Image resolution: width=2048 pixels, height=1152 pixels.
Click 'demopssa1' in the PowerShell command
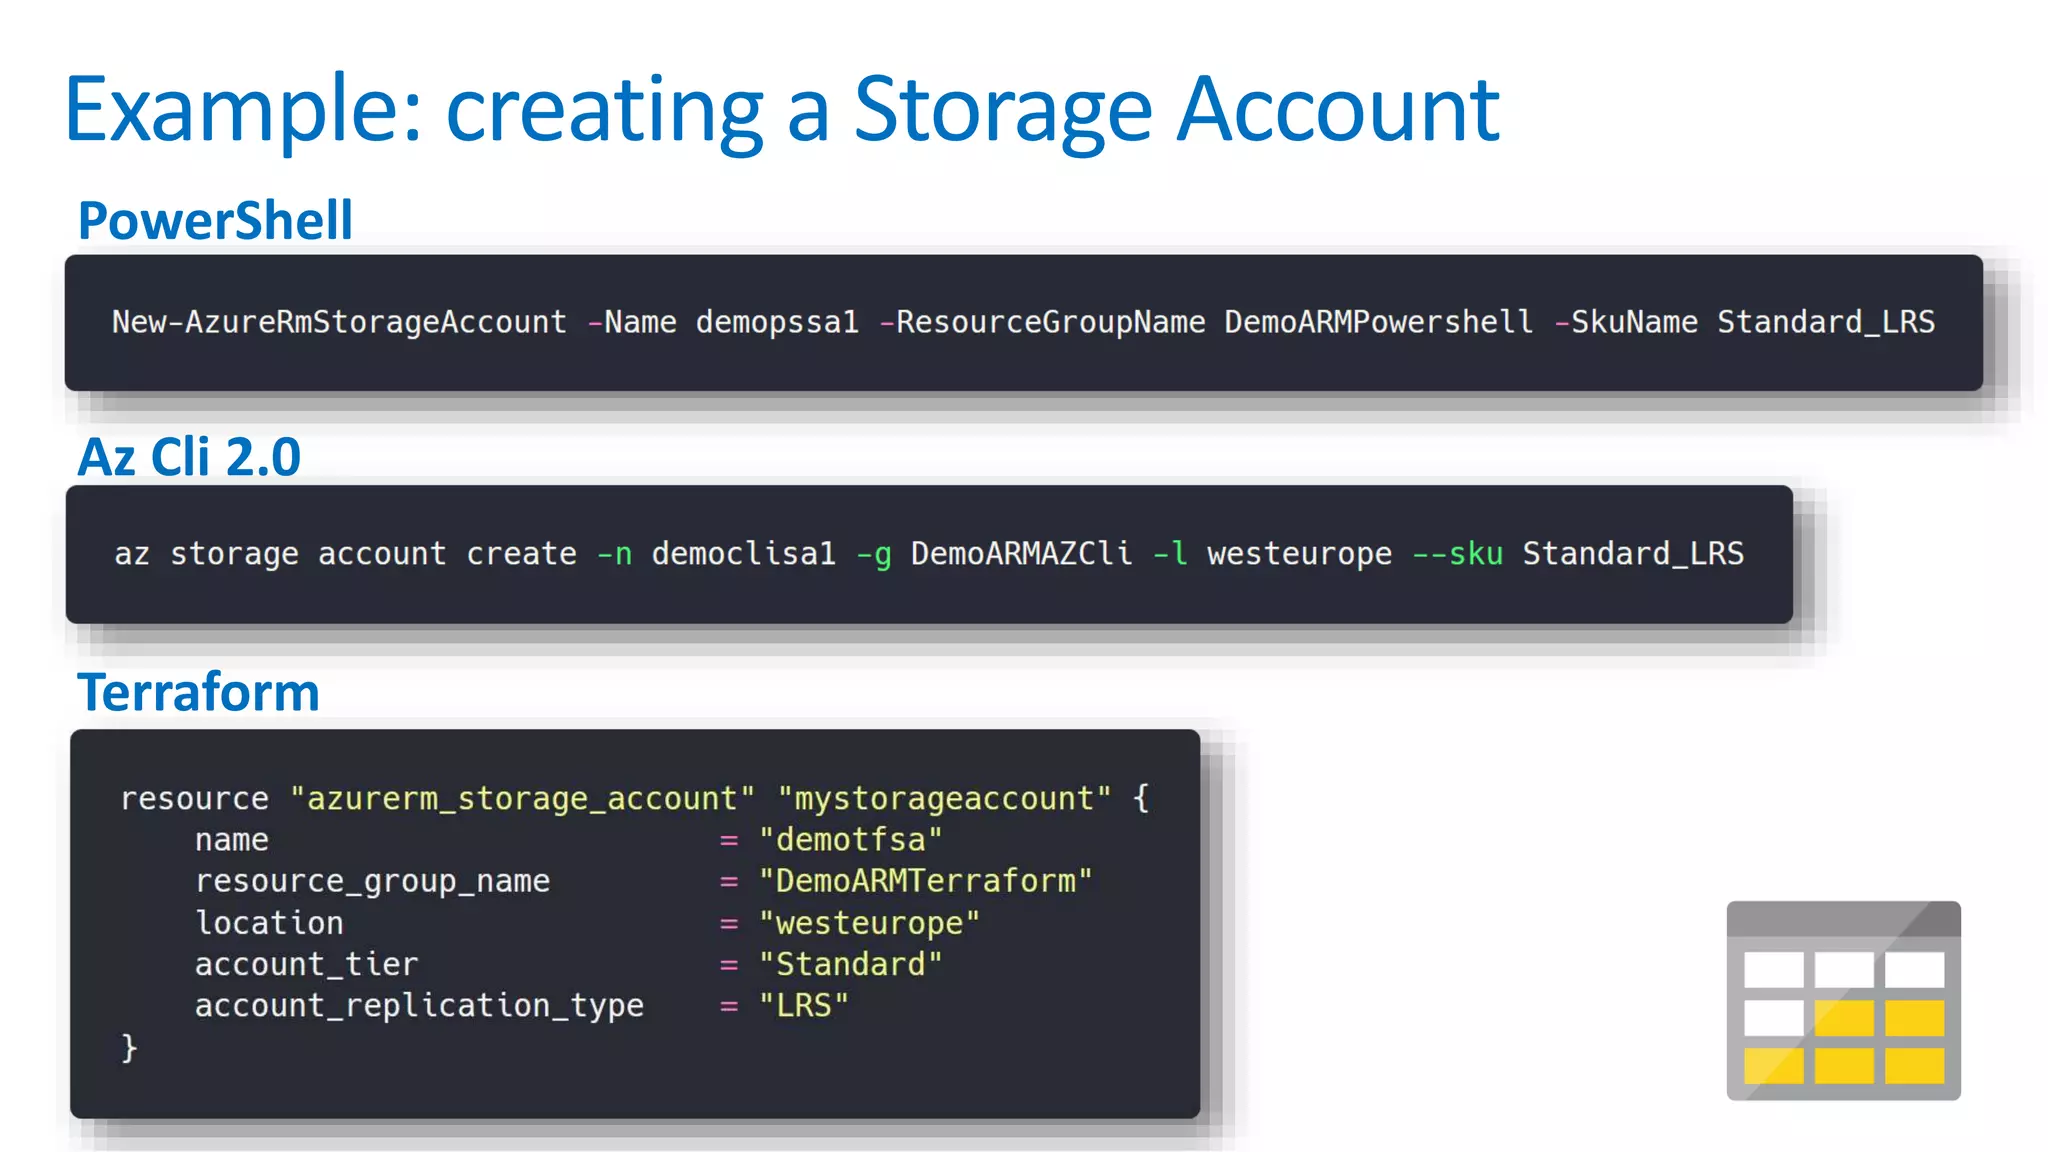pyautogui.click(x=777, y=322)
